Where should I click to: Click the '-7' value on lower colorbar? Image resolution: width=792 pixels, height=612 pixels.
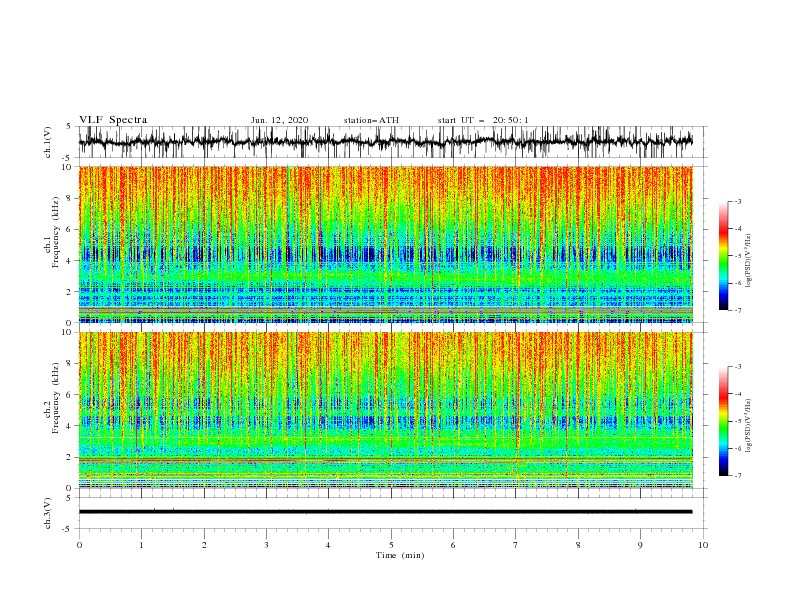tap(737, 476)
